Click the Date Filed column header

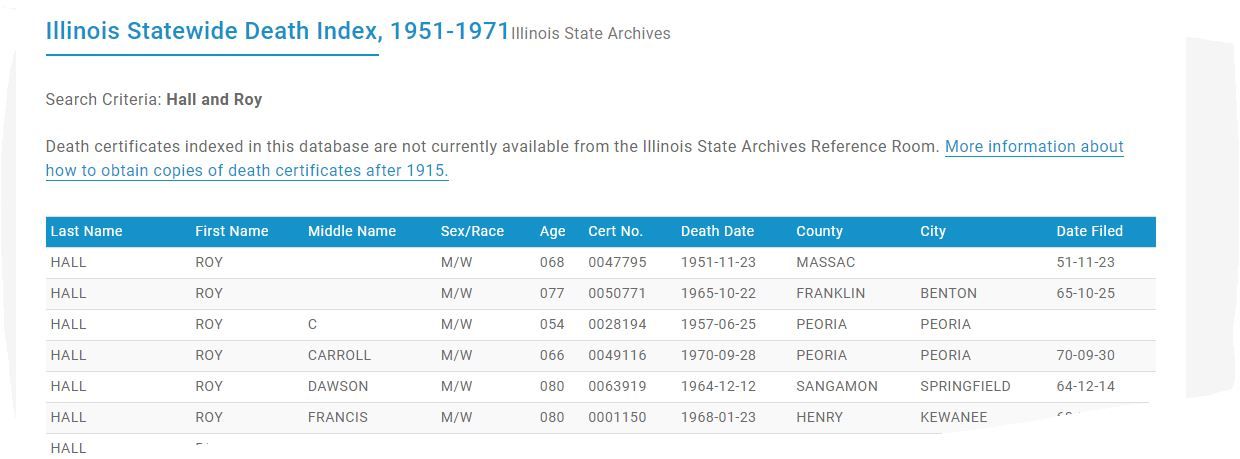click(x=1090, y=231)
